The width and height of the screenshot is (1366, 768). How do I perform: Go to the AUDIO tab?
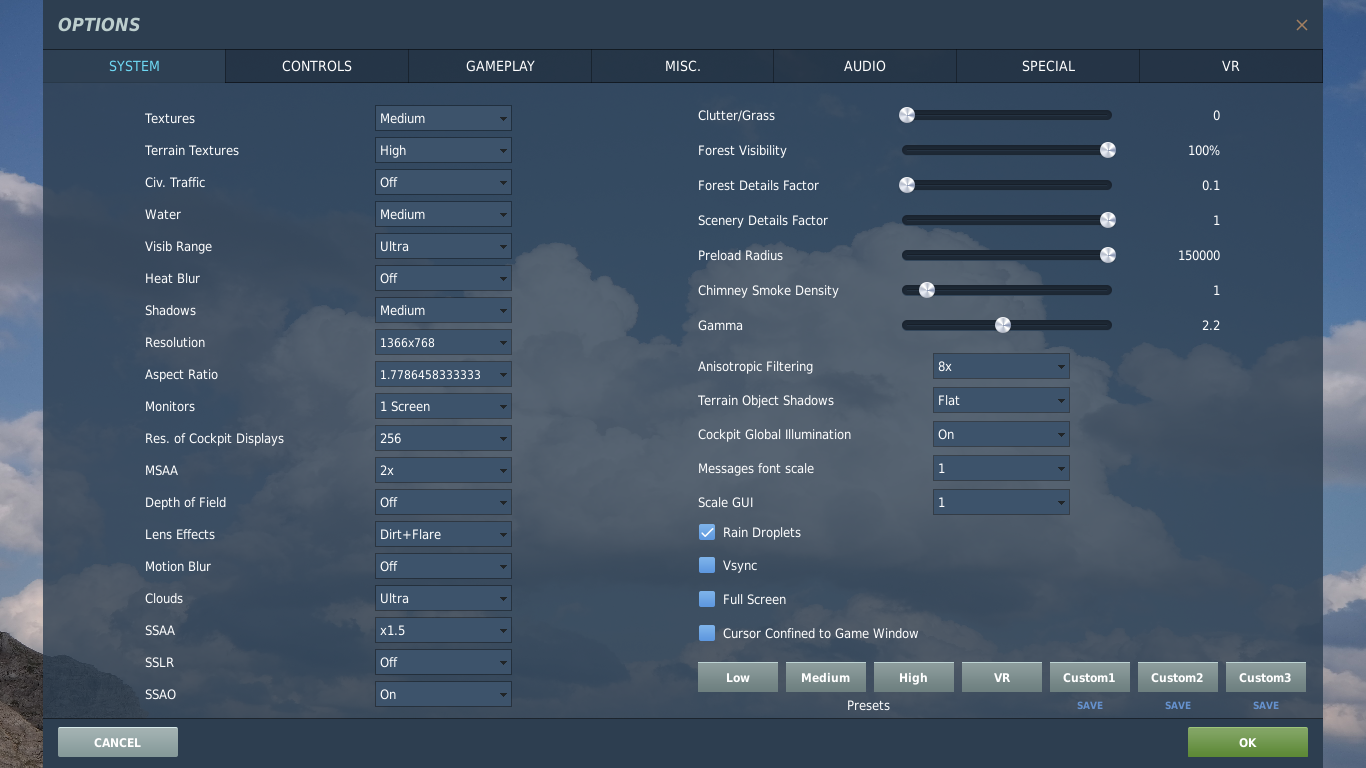click(x=865, y=66)
